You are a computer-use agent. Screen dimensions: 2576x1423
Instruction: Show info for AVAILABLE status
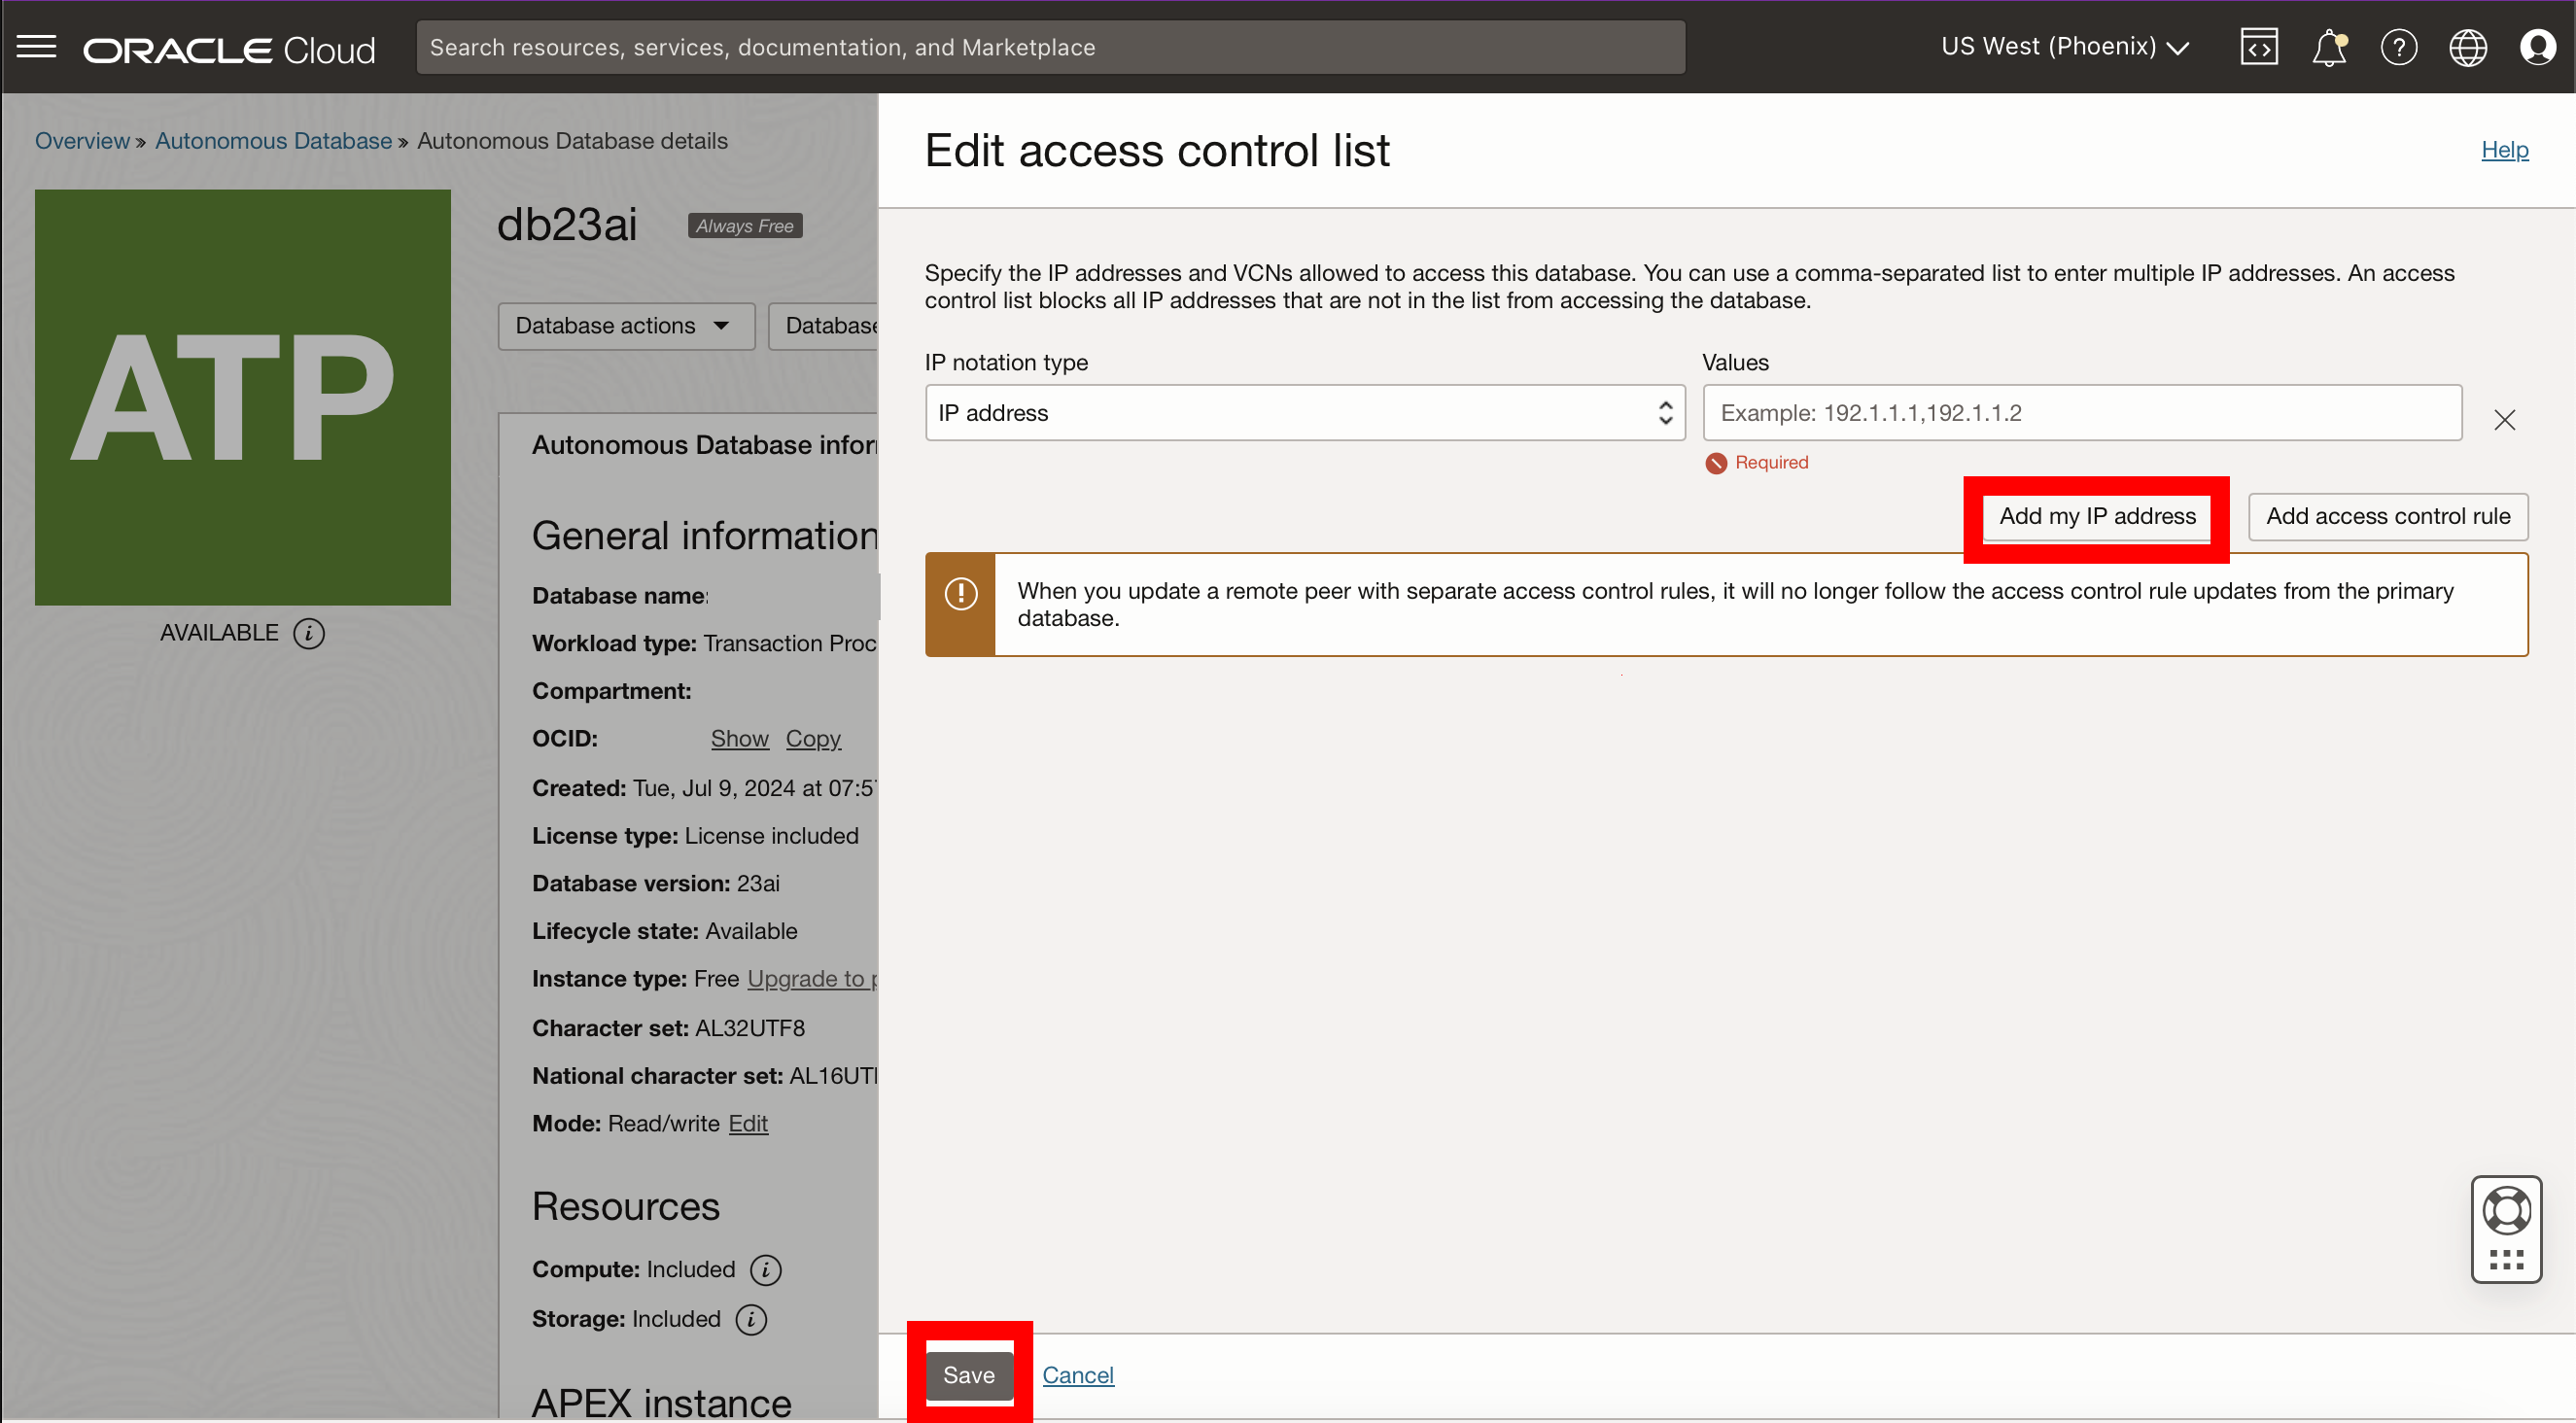click(x=309, y=633)
